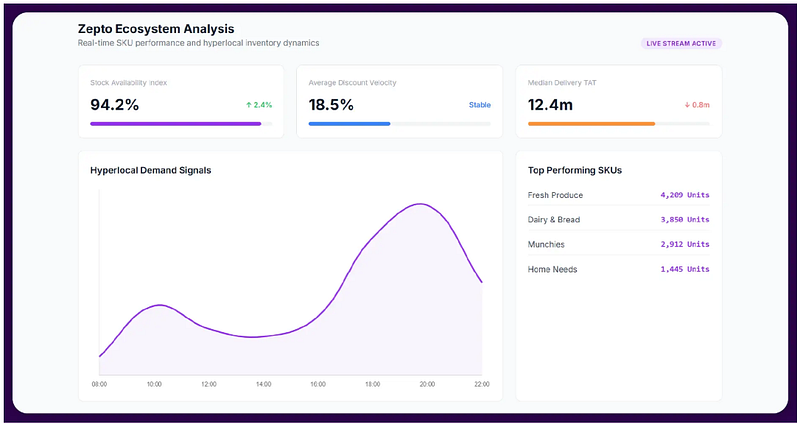Open the Median Delivery TAT card

click(x=618, y=102)
